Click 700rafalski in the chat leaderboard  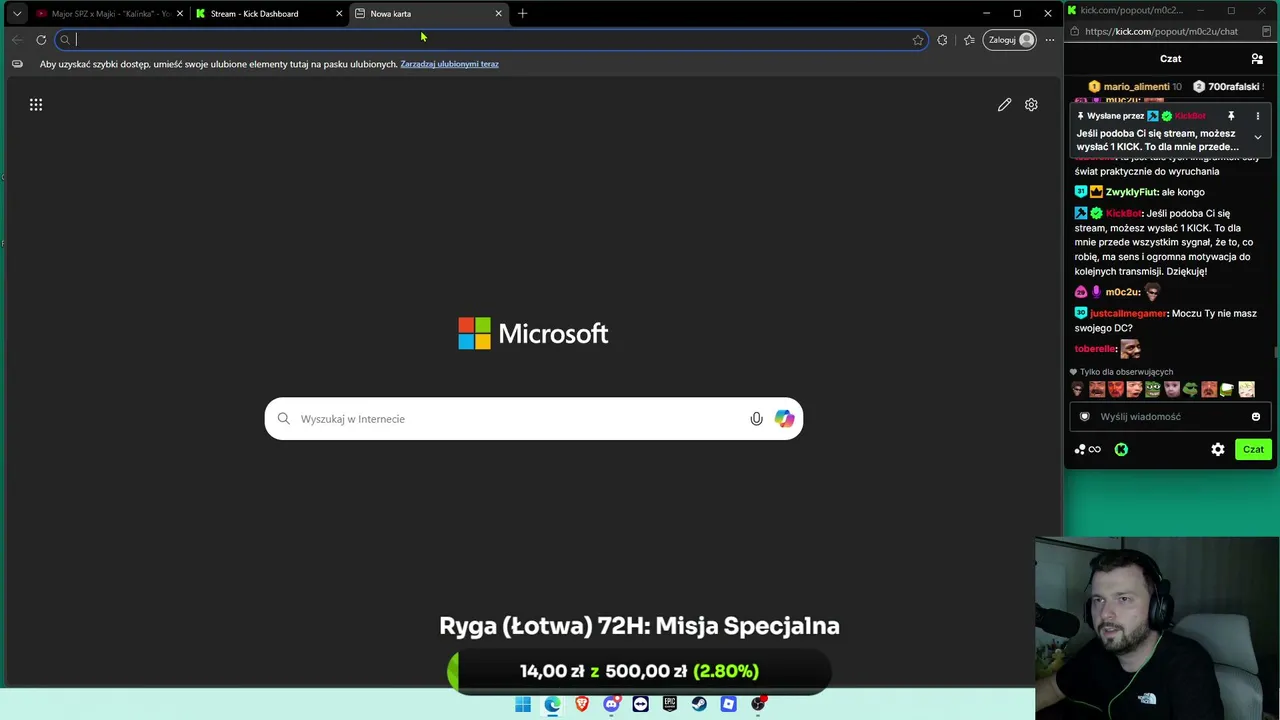click(1232, 87)
